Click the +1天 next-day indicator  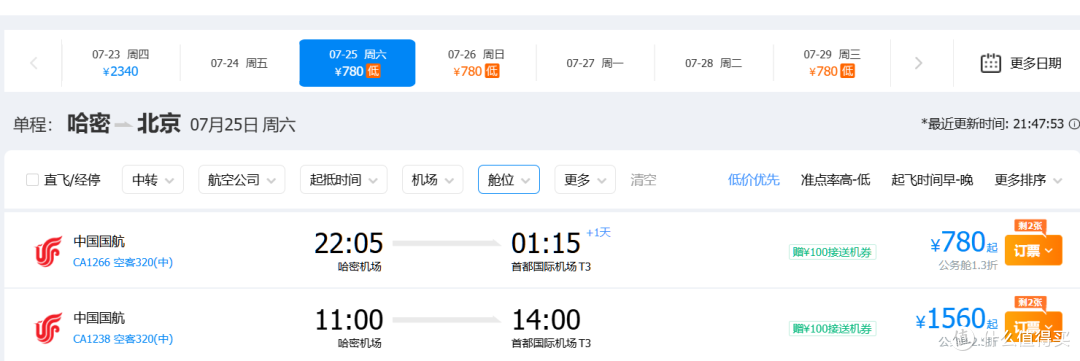click(599, 232)
